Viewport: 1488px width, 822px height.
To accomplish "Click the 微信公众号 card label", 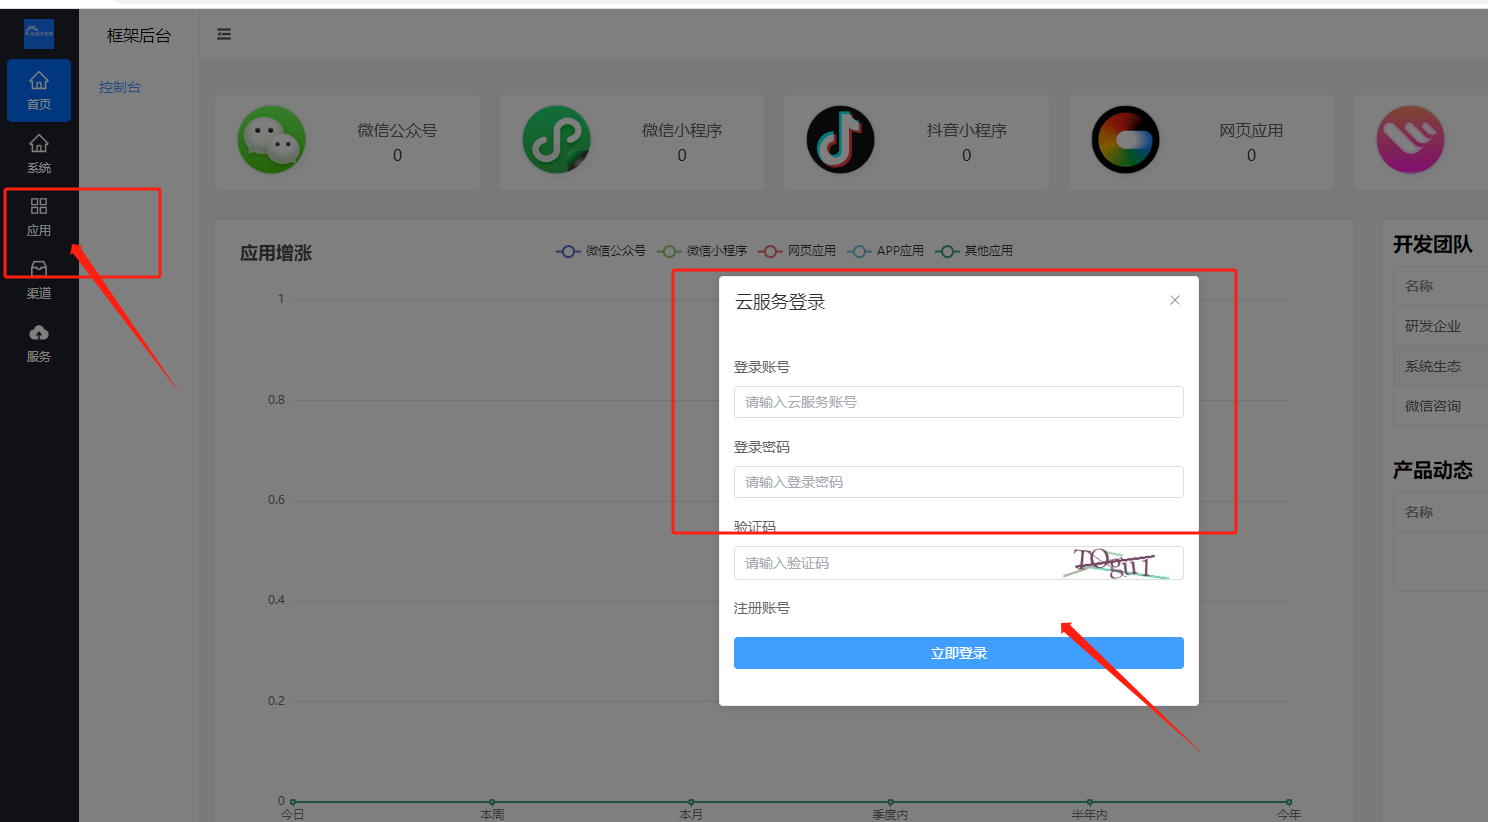I will click(397, 130).
